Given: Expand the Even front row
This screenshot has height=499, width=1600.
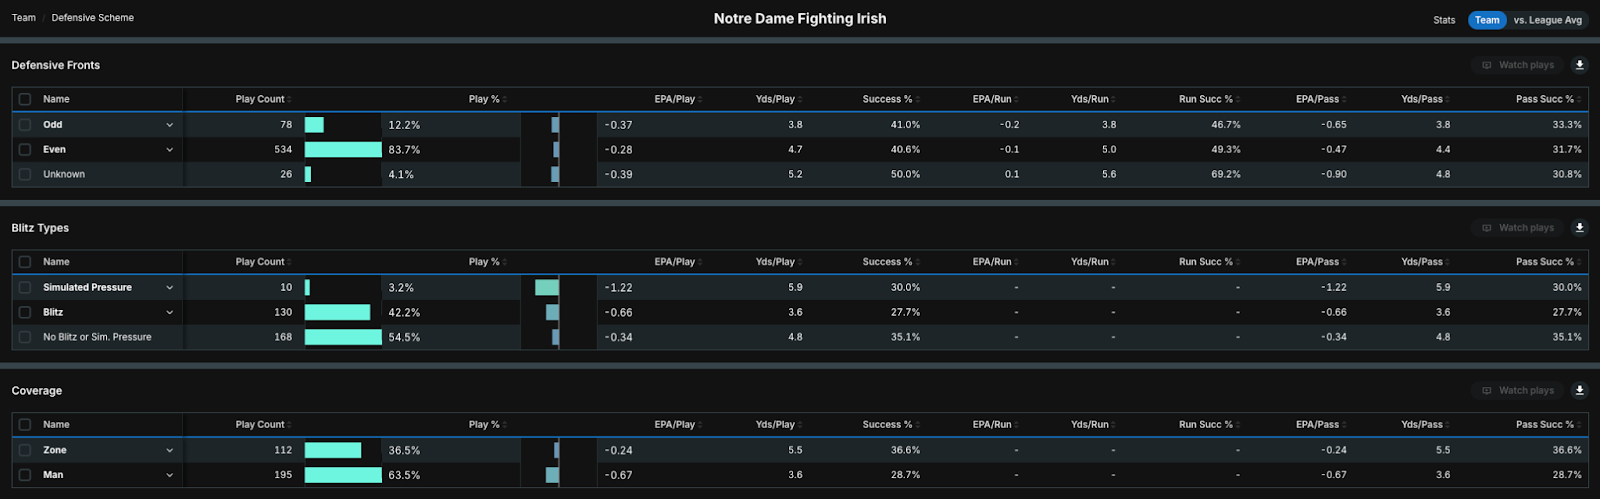Looking at the screenshot, I should coord(169,150).
